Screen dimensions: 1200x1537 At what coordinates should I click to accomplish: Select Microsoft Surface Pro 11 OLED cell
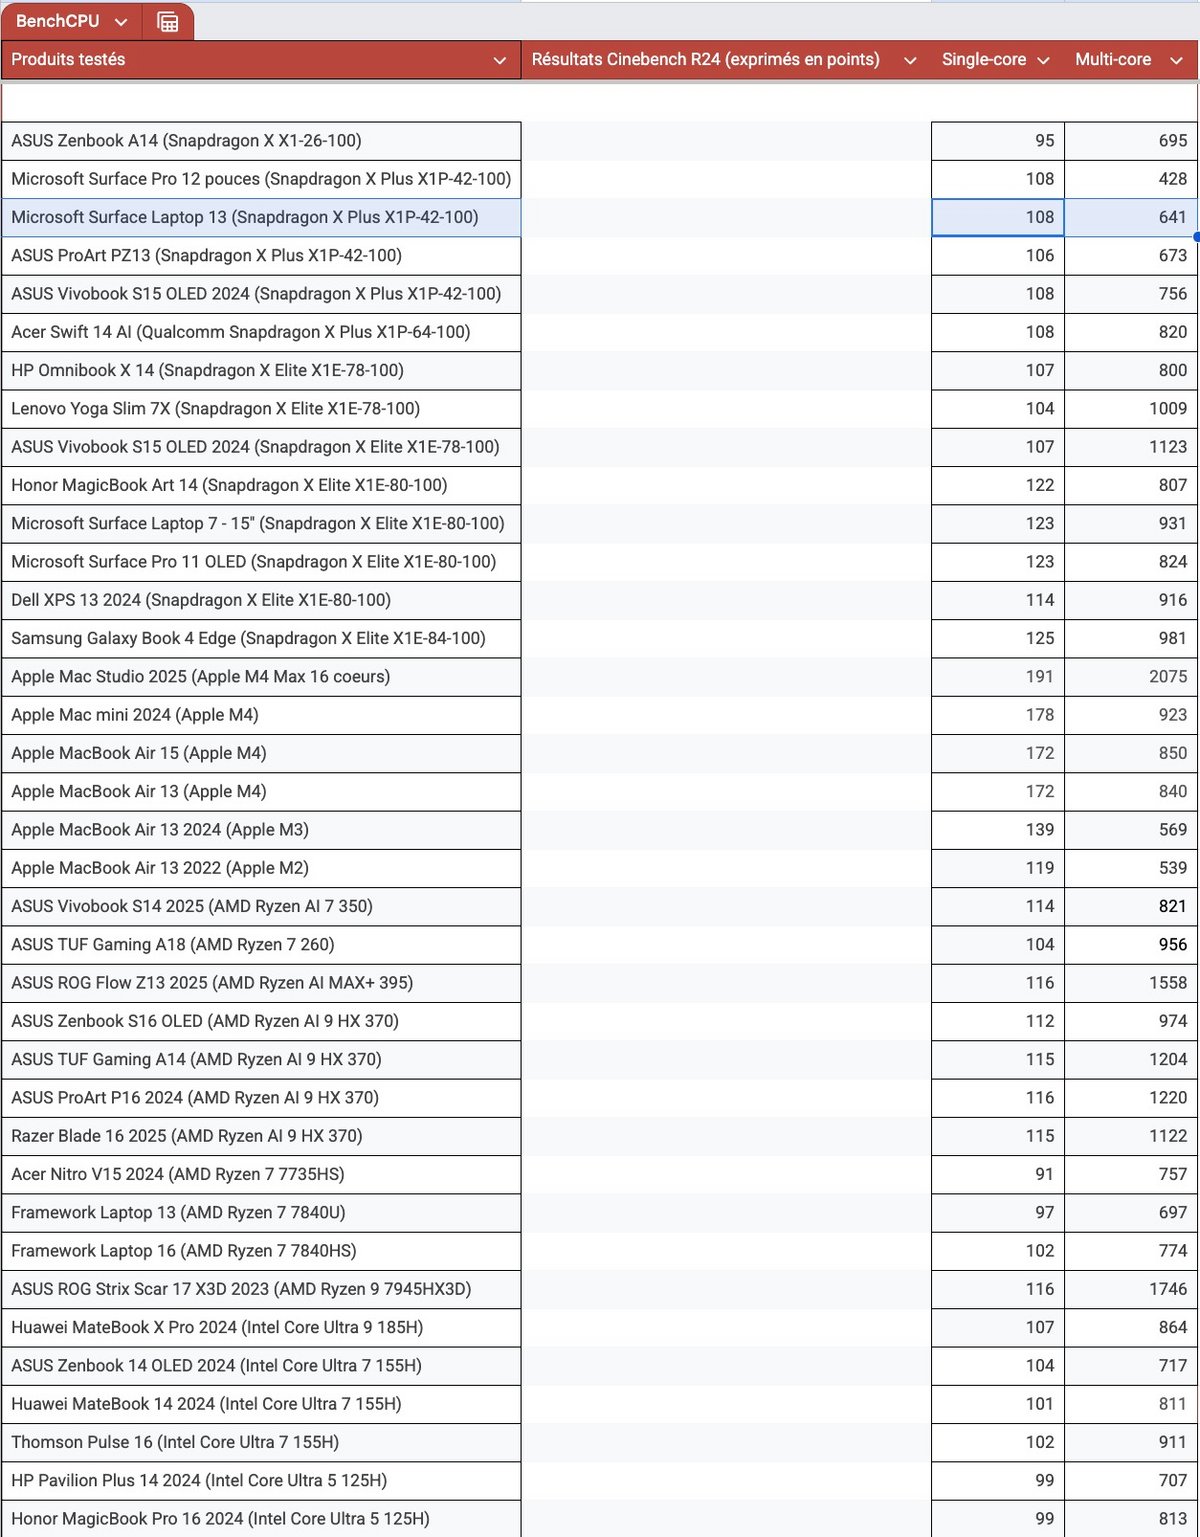(x=261, y=562)
